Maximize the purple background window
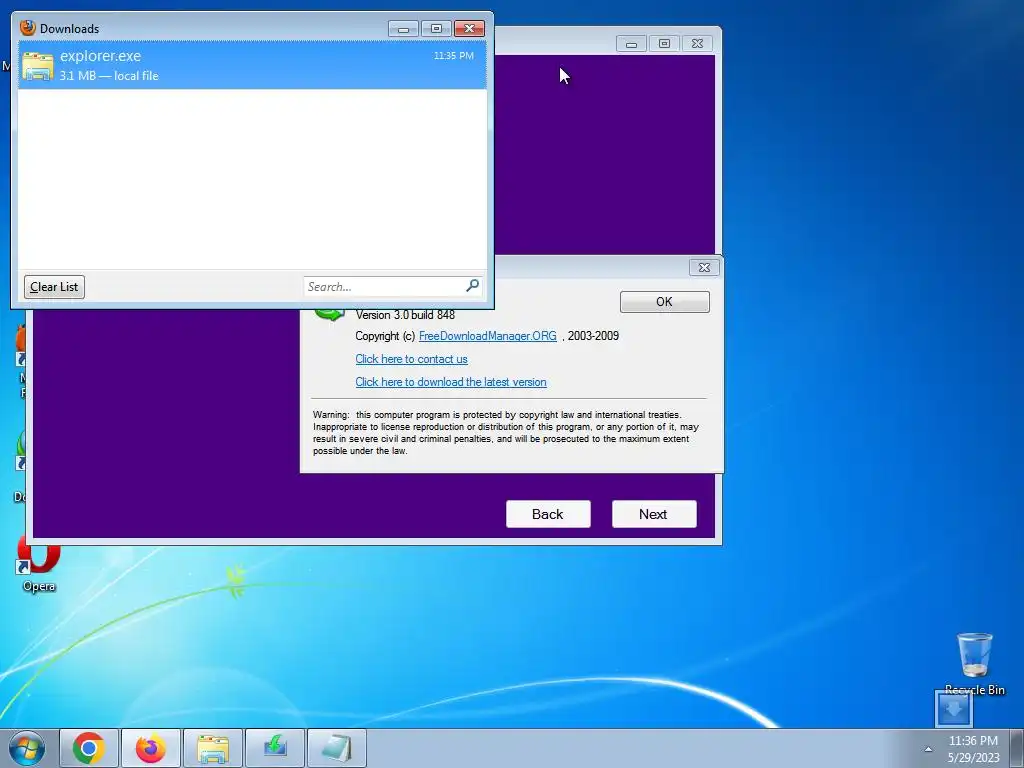The image size is (1024, 768). tap(664, 44)
